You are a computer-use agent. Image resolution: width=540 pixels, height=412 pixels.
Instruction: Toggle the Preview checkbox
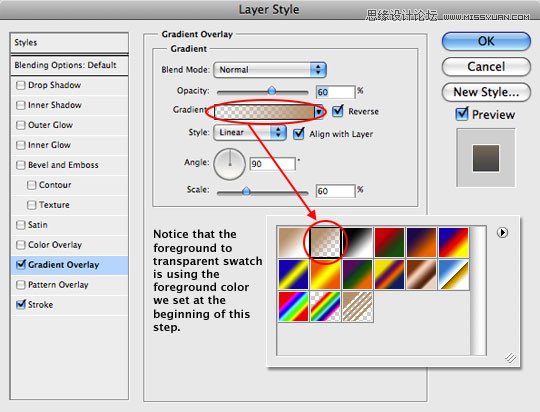(x=461, y=114)
